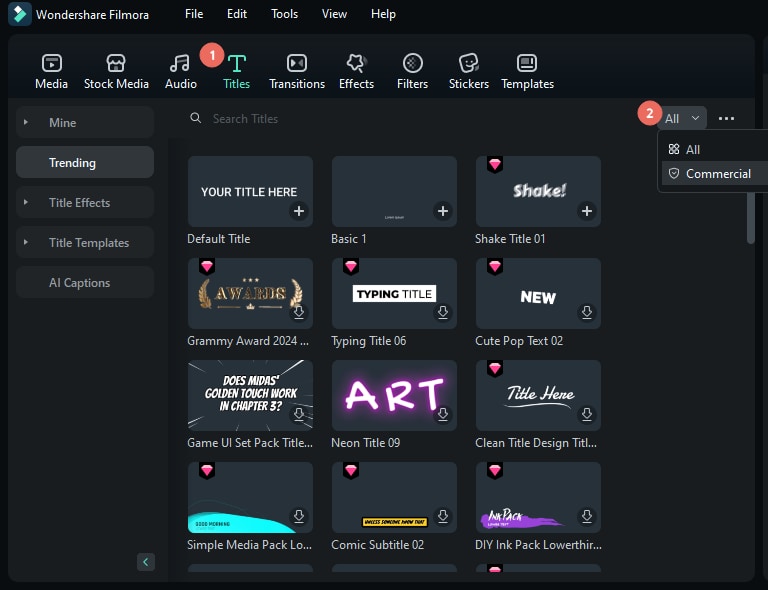Click the titles list vertical scrollbar
This screenshot has height=590, width=768.
[x=751, y=218]
